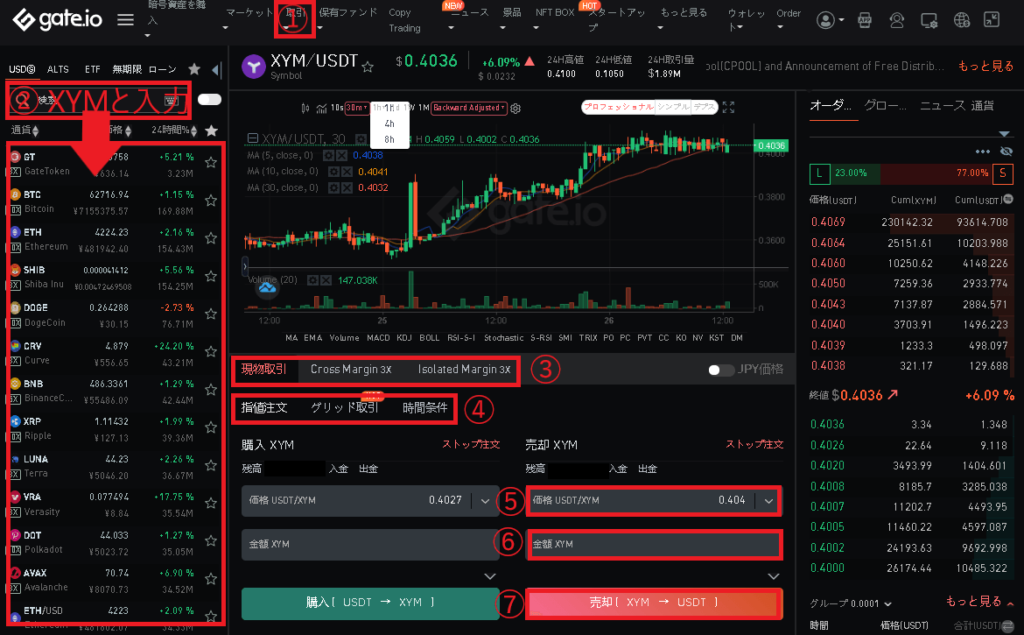
Task: Open Volume (20) indicator settings
Action: pyautogui.click(x=312, y=280)
